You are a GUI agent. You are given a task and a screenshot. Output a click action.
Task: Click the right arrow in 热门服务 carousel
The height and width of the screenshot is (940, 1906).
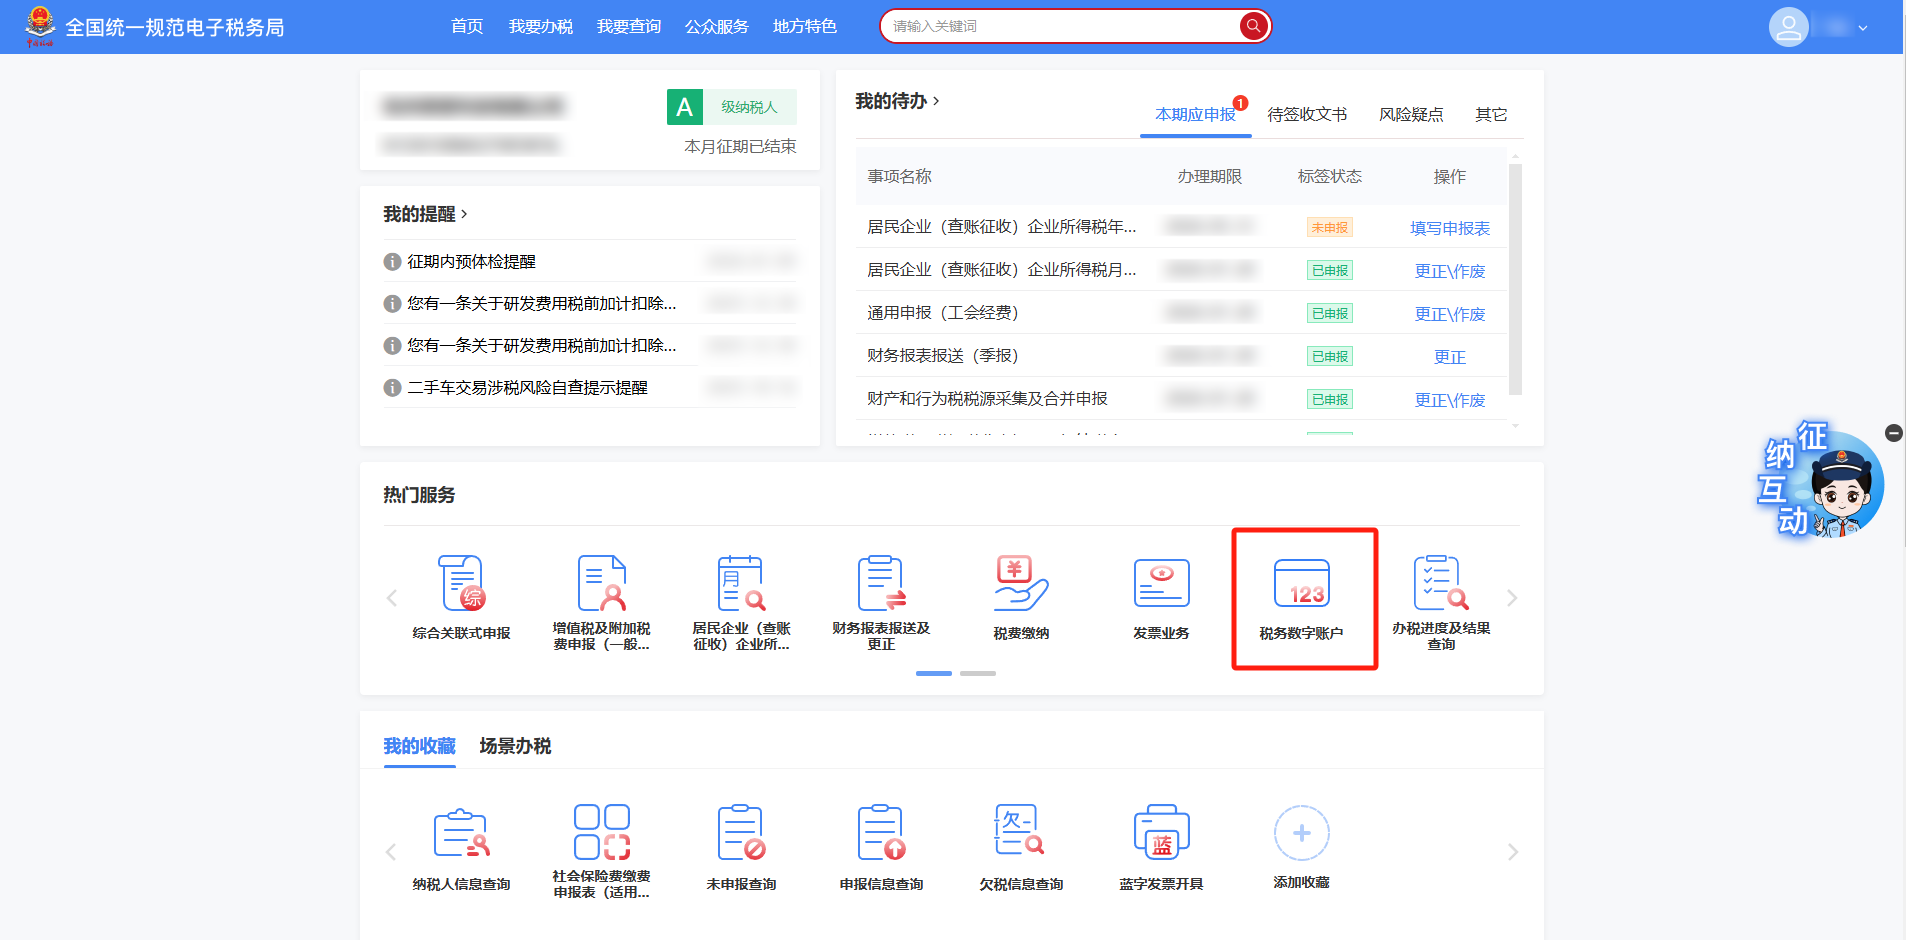pyautogui.click(x=1512, y=598)
